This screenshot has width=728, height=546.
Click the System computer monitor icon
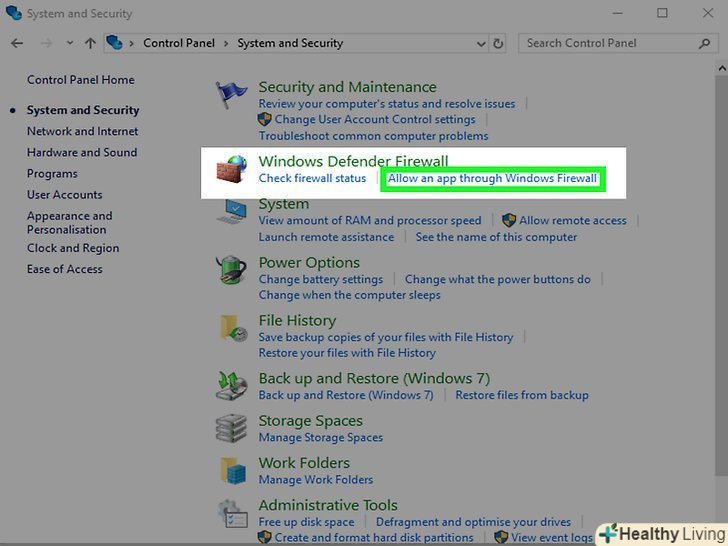point(232,211)
